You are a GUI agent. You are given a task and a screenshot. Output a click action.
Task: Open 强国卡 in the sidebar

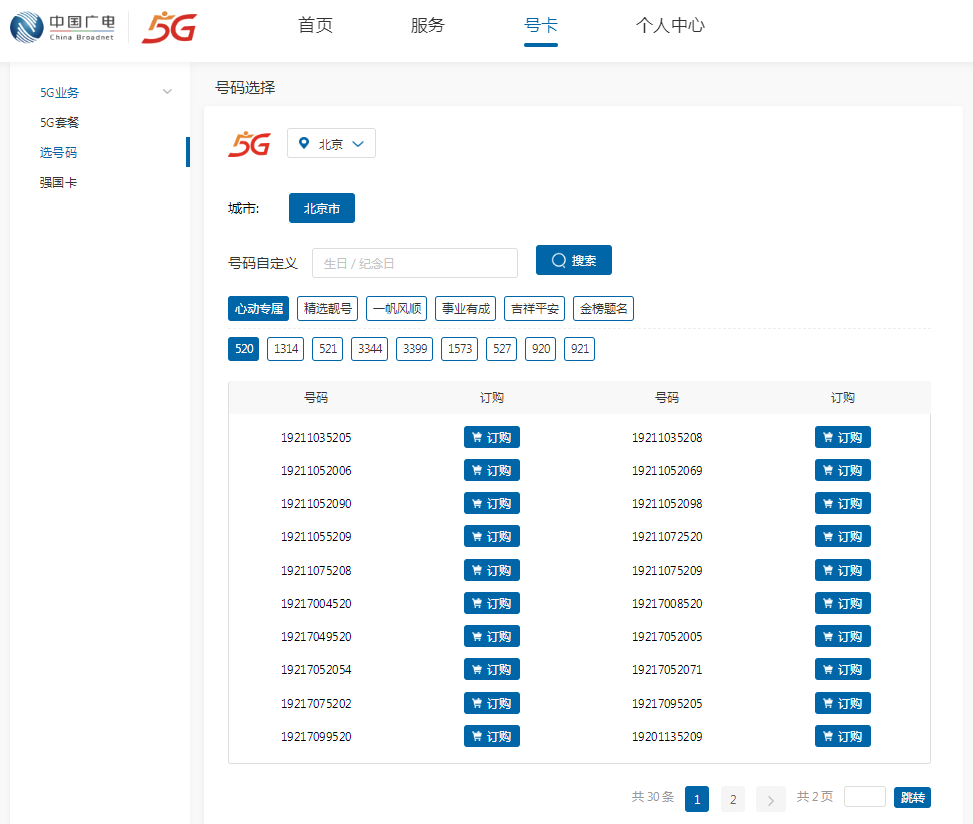pyautogui.click(x=58, y=183)
